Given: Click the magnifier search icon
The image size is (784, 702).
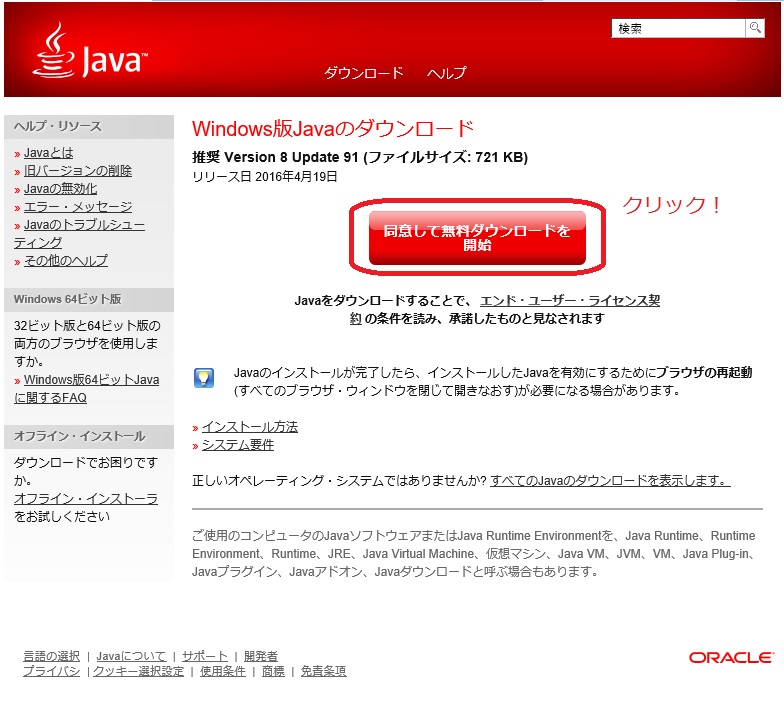Looking at the screenshot, I should click(755, 28).
